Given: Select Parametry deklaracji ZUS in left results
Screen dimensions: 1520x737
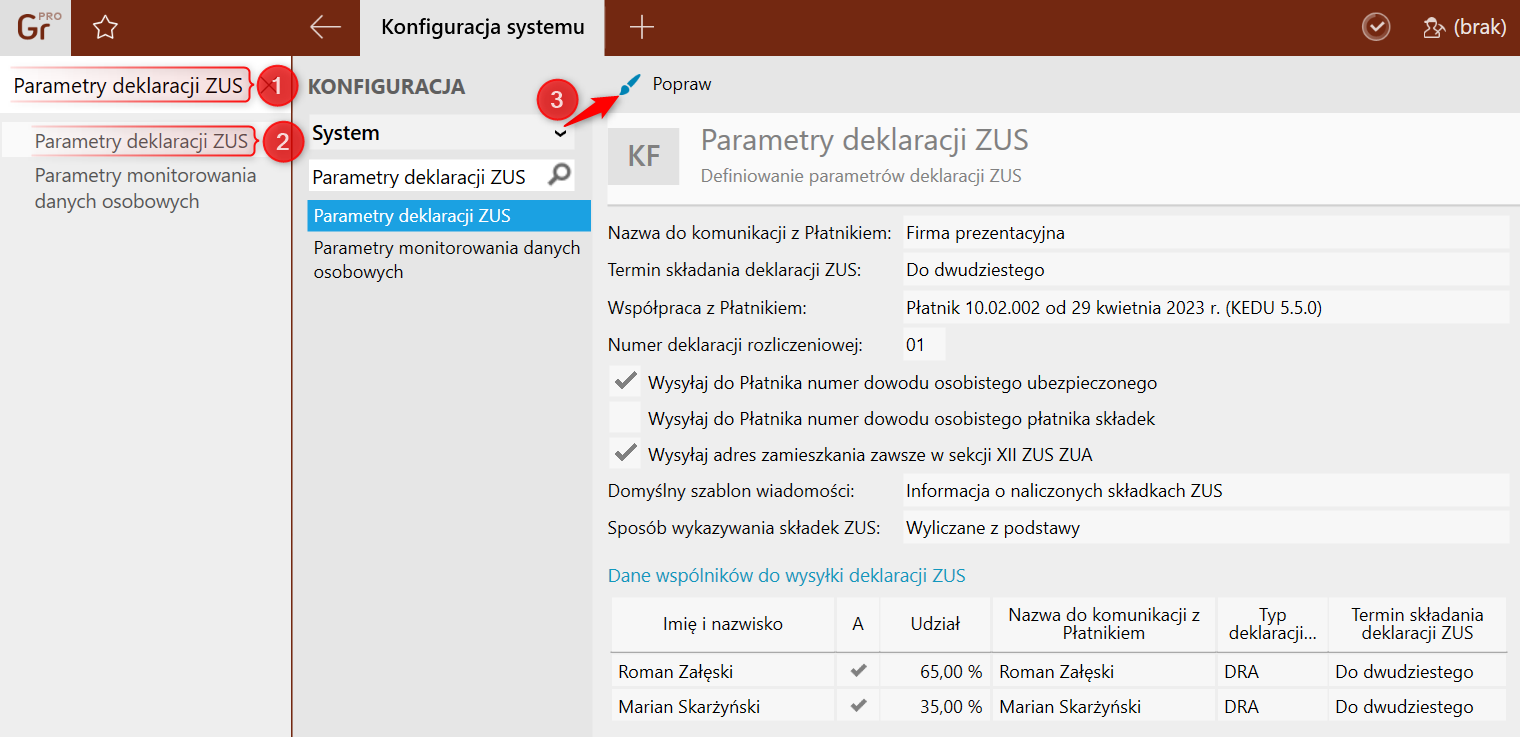Looking at the screenshot, I should click(x=141, y=141).
